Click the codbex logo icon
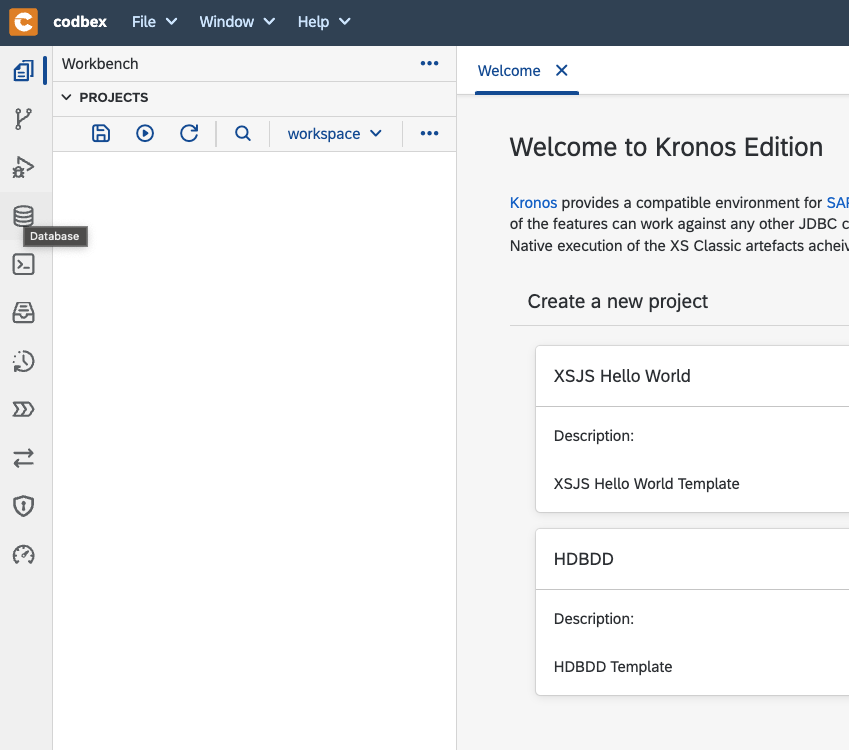This screenshot has height=750, width=849. click(x=23, y=22)
